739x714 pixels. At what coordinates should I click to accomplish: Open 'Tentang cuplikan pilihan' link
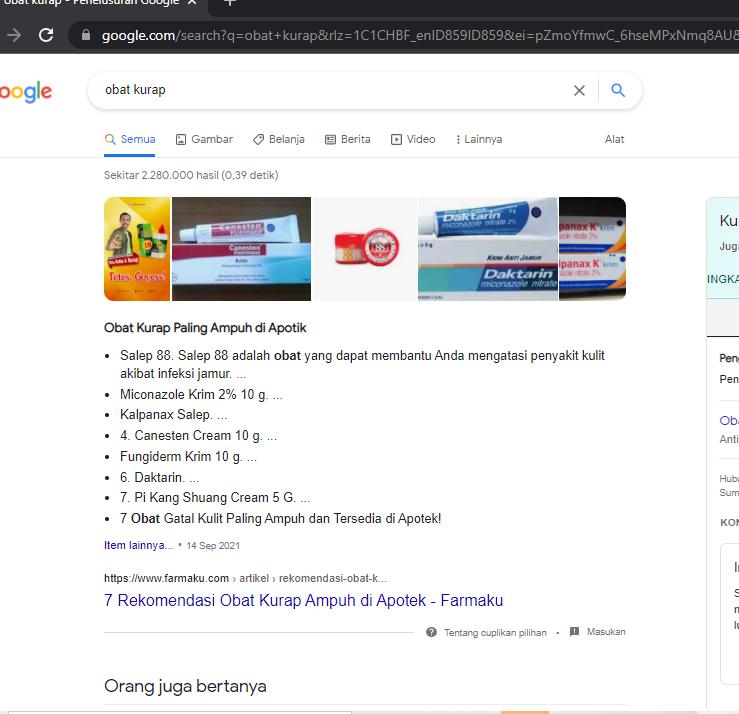(x=495, y=632)
